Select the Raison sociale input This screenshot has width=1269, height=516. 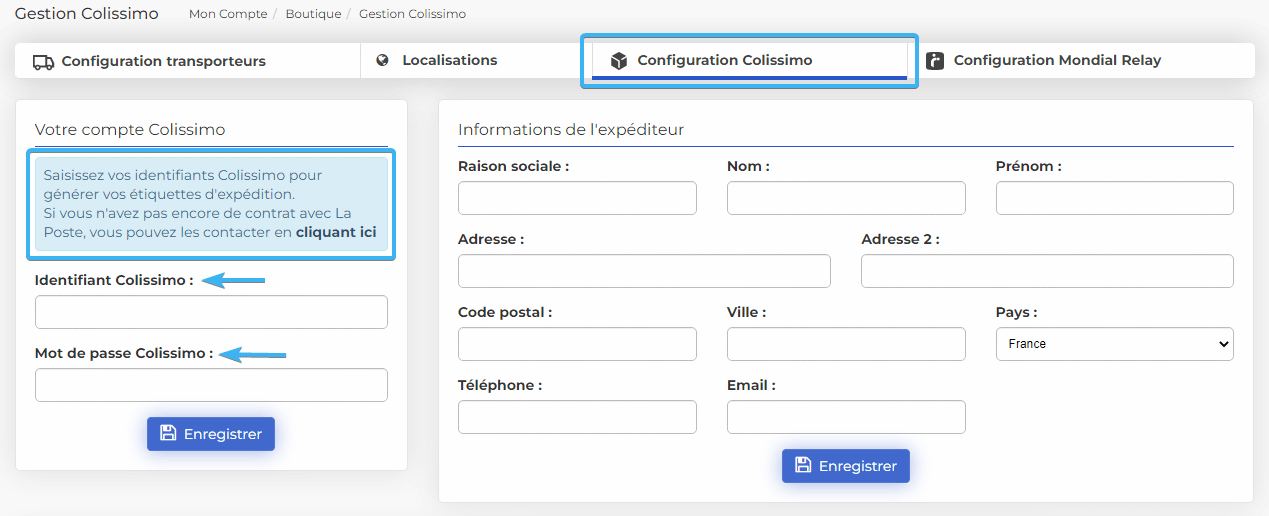pos(577,198)
